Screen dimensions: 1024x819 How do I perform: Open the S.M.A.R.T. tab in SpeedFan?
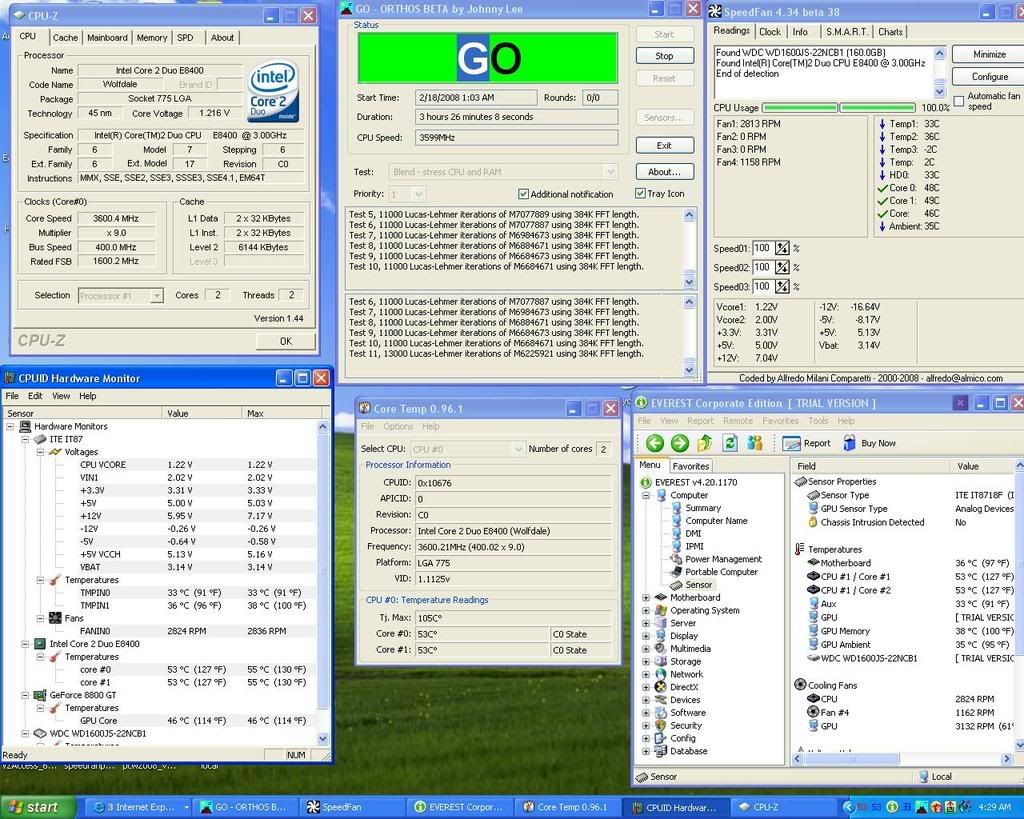pos(846,31)
